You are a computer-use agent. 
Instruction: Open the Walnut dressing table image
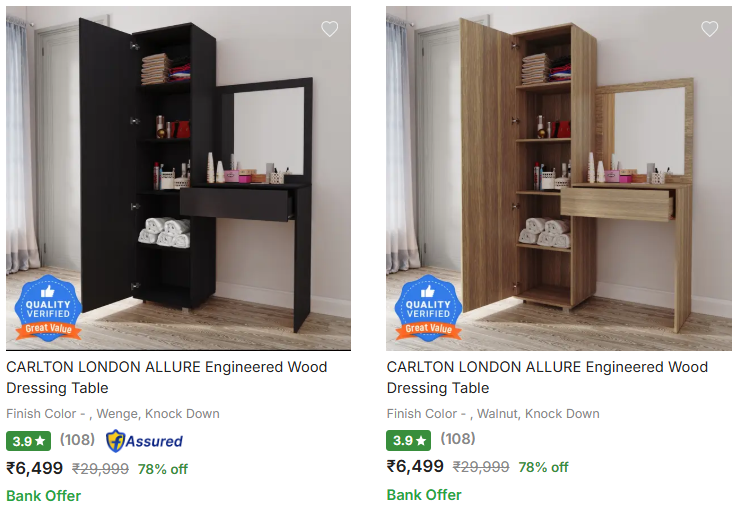point(559,178)
